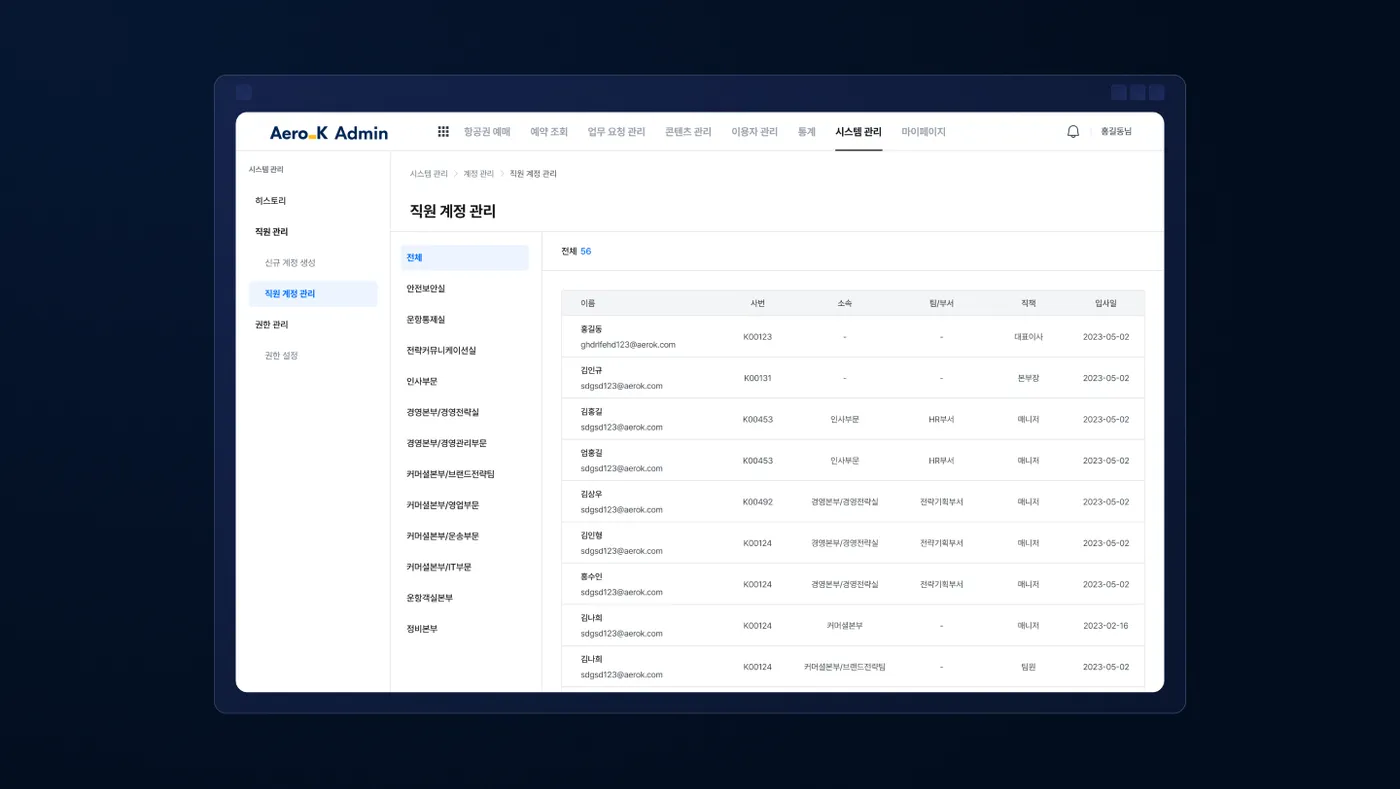This screenshot has height=789, width=1400.
Task: Click the join date 2023-02-16
Action: [x=1106, y=626]
